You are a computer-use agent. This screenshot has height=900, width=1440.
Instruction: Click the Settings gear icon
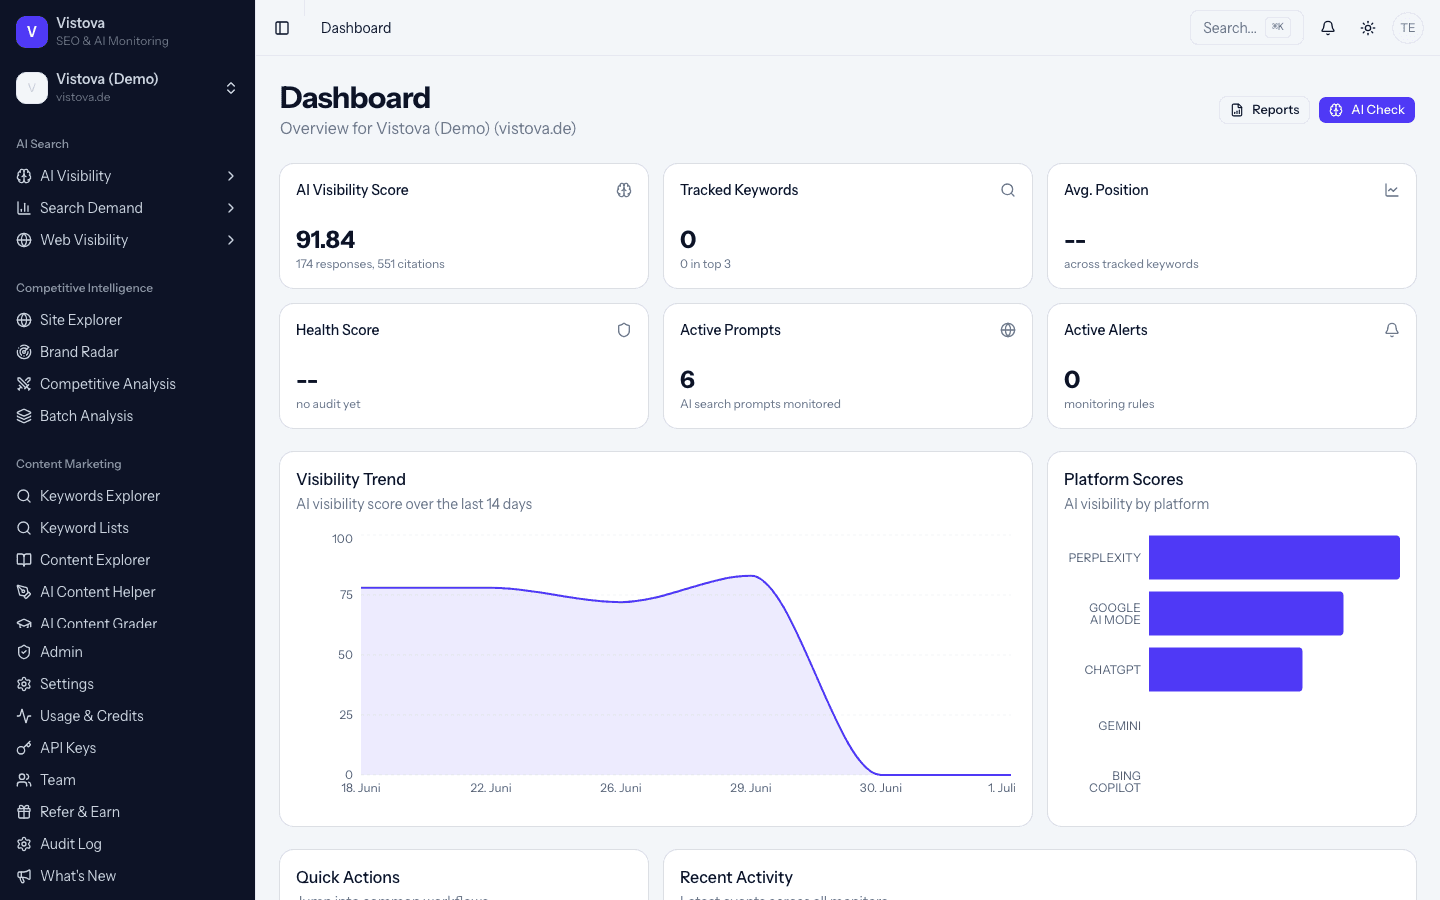[x=24, y=684]
